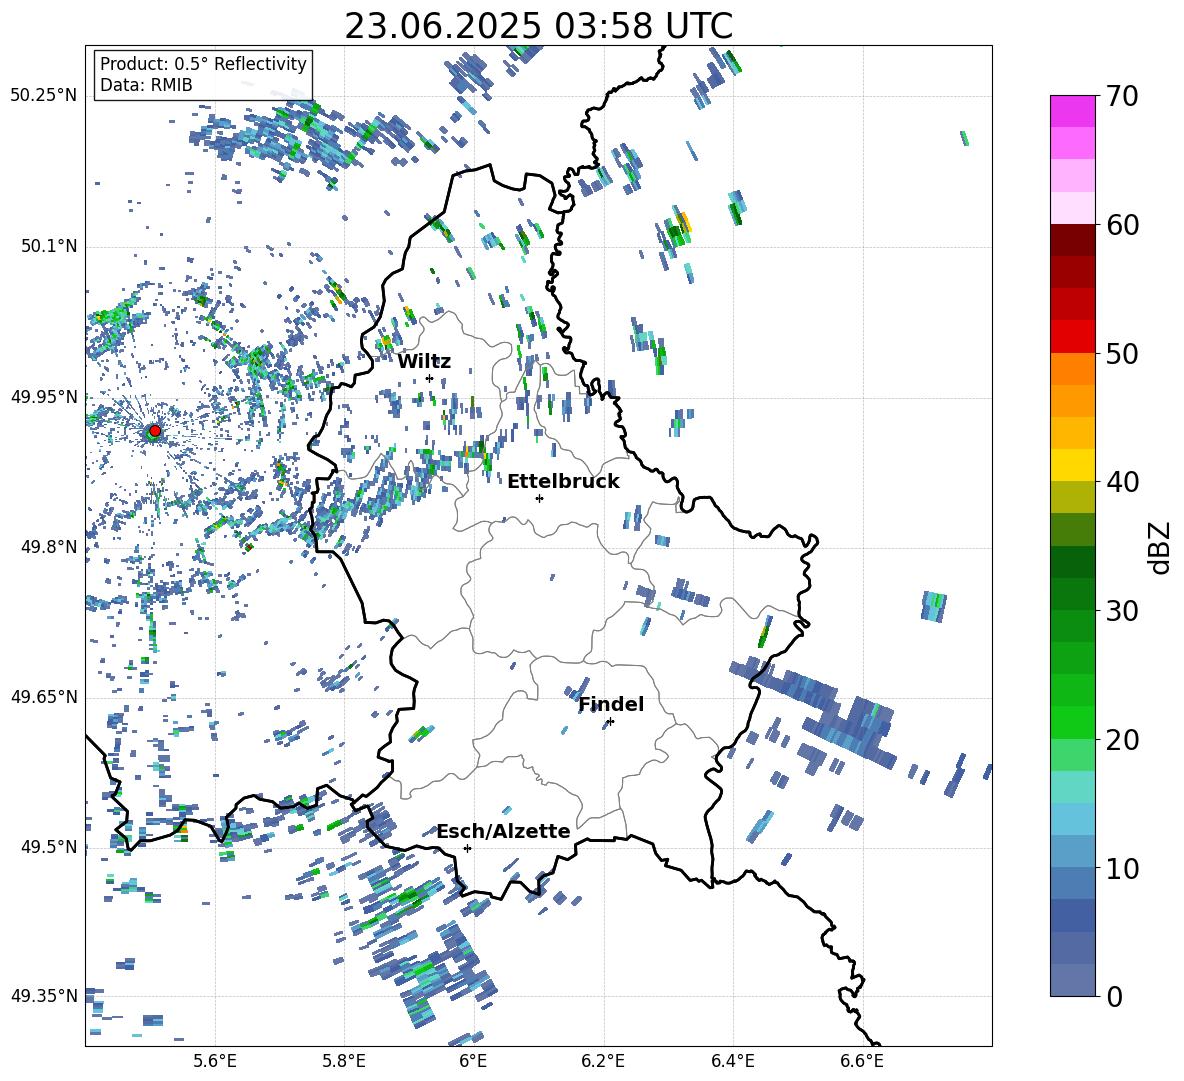The height and width of the screenshot is (1081, 1184).
Task: Click the colorbar tick label 0
Action: click(1114, 996)
